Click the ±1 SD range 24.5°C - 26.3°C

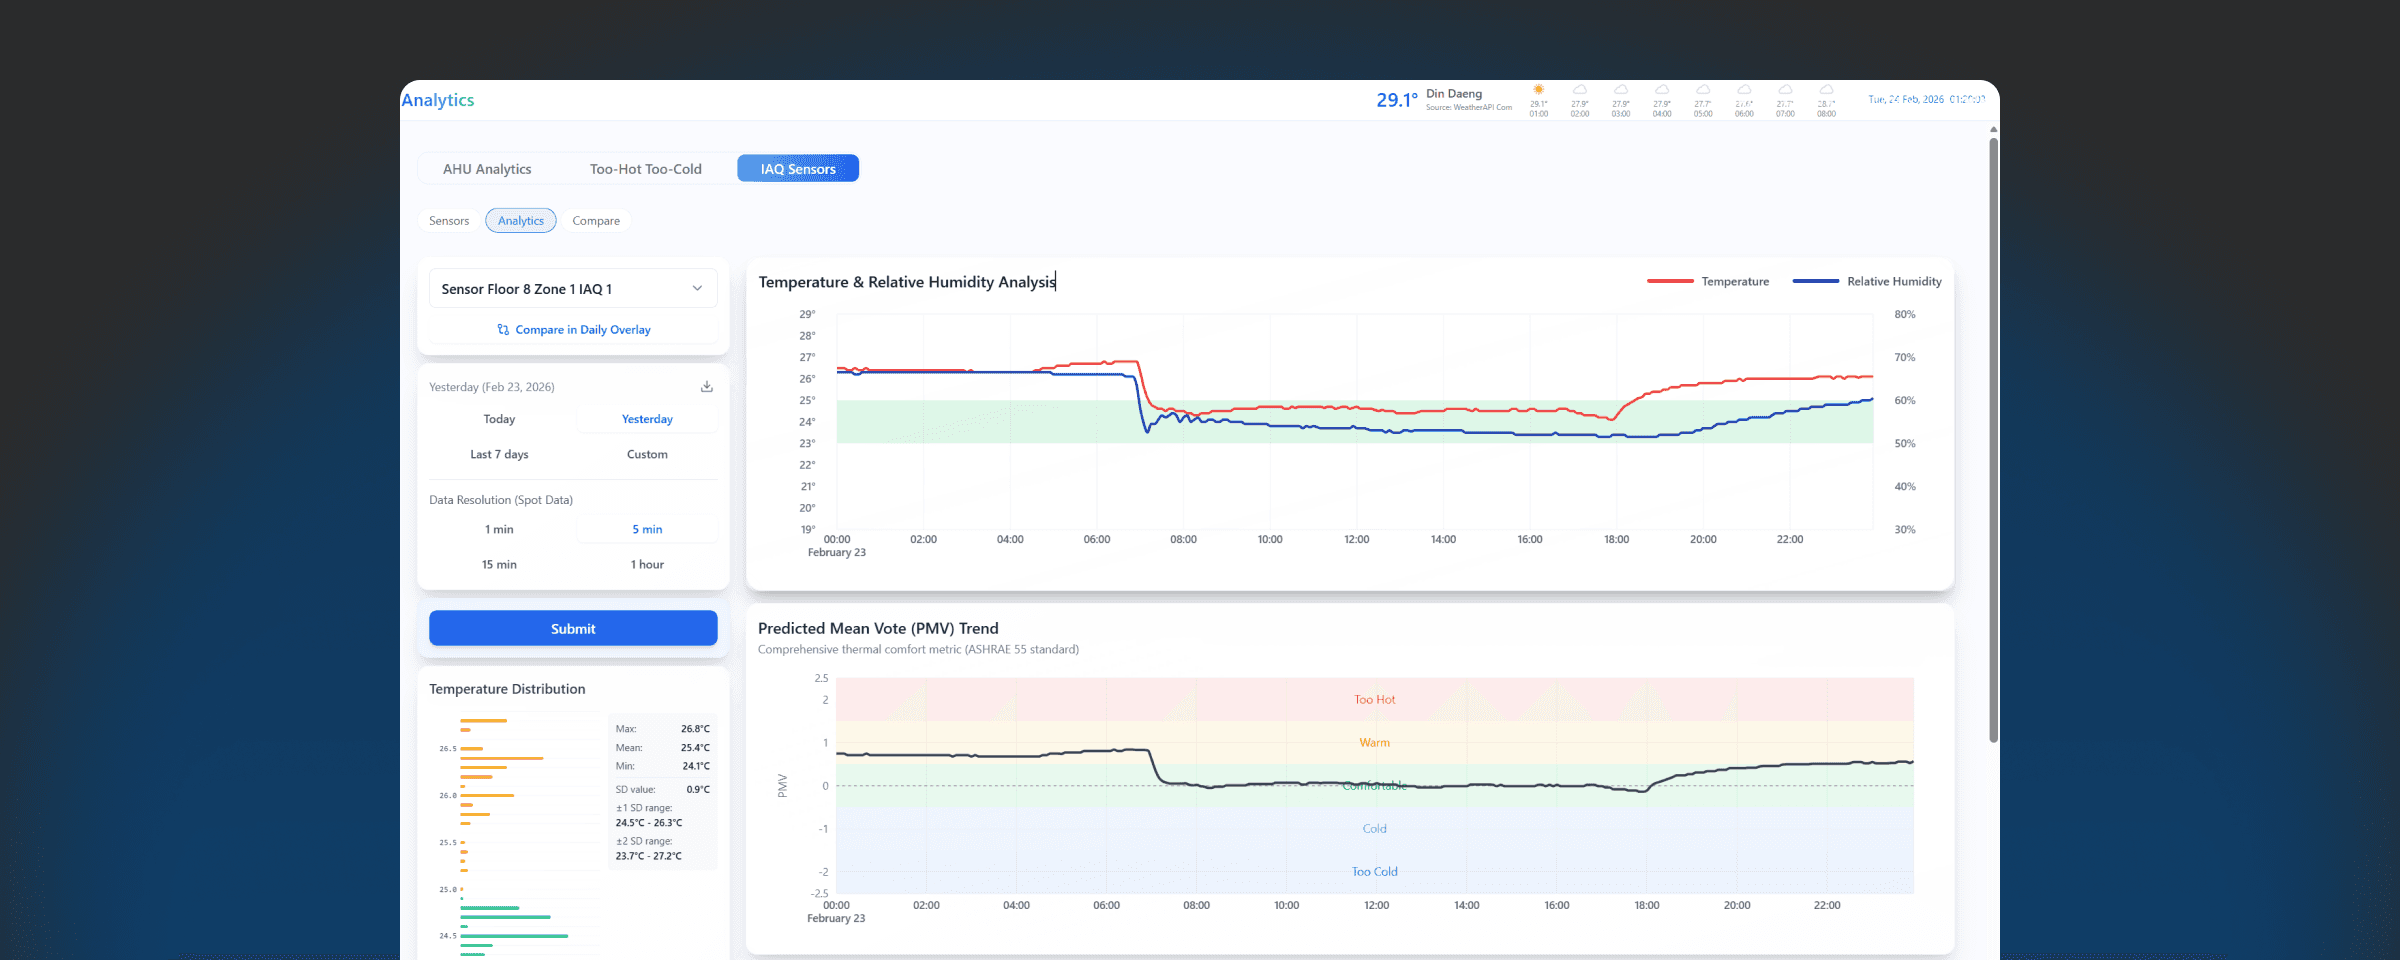coord(649,823)
